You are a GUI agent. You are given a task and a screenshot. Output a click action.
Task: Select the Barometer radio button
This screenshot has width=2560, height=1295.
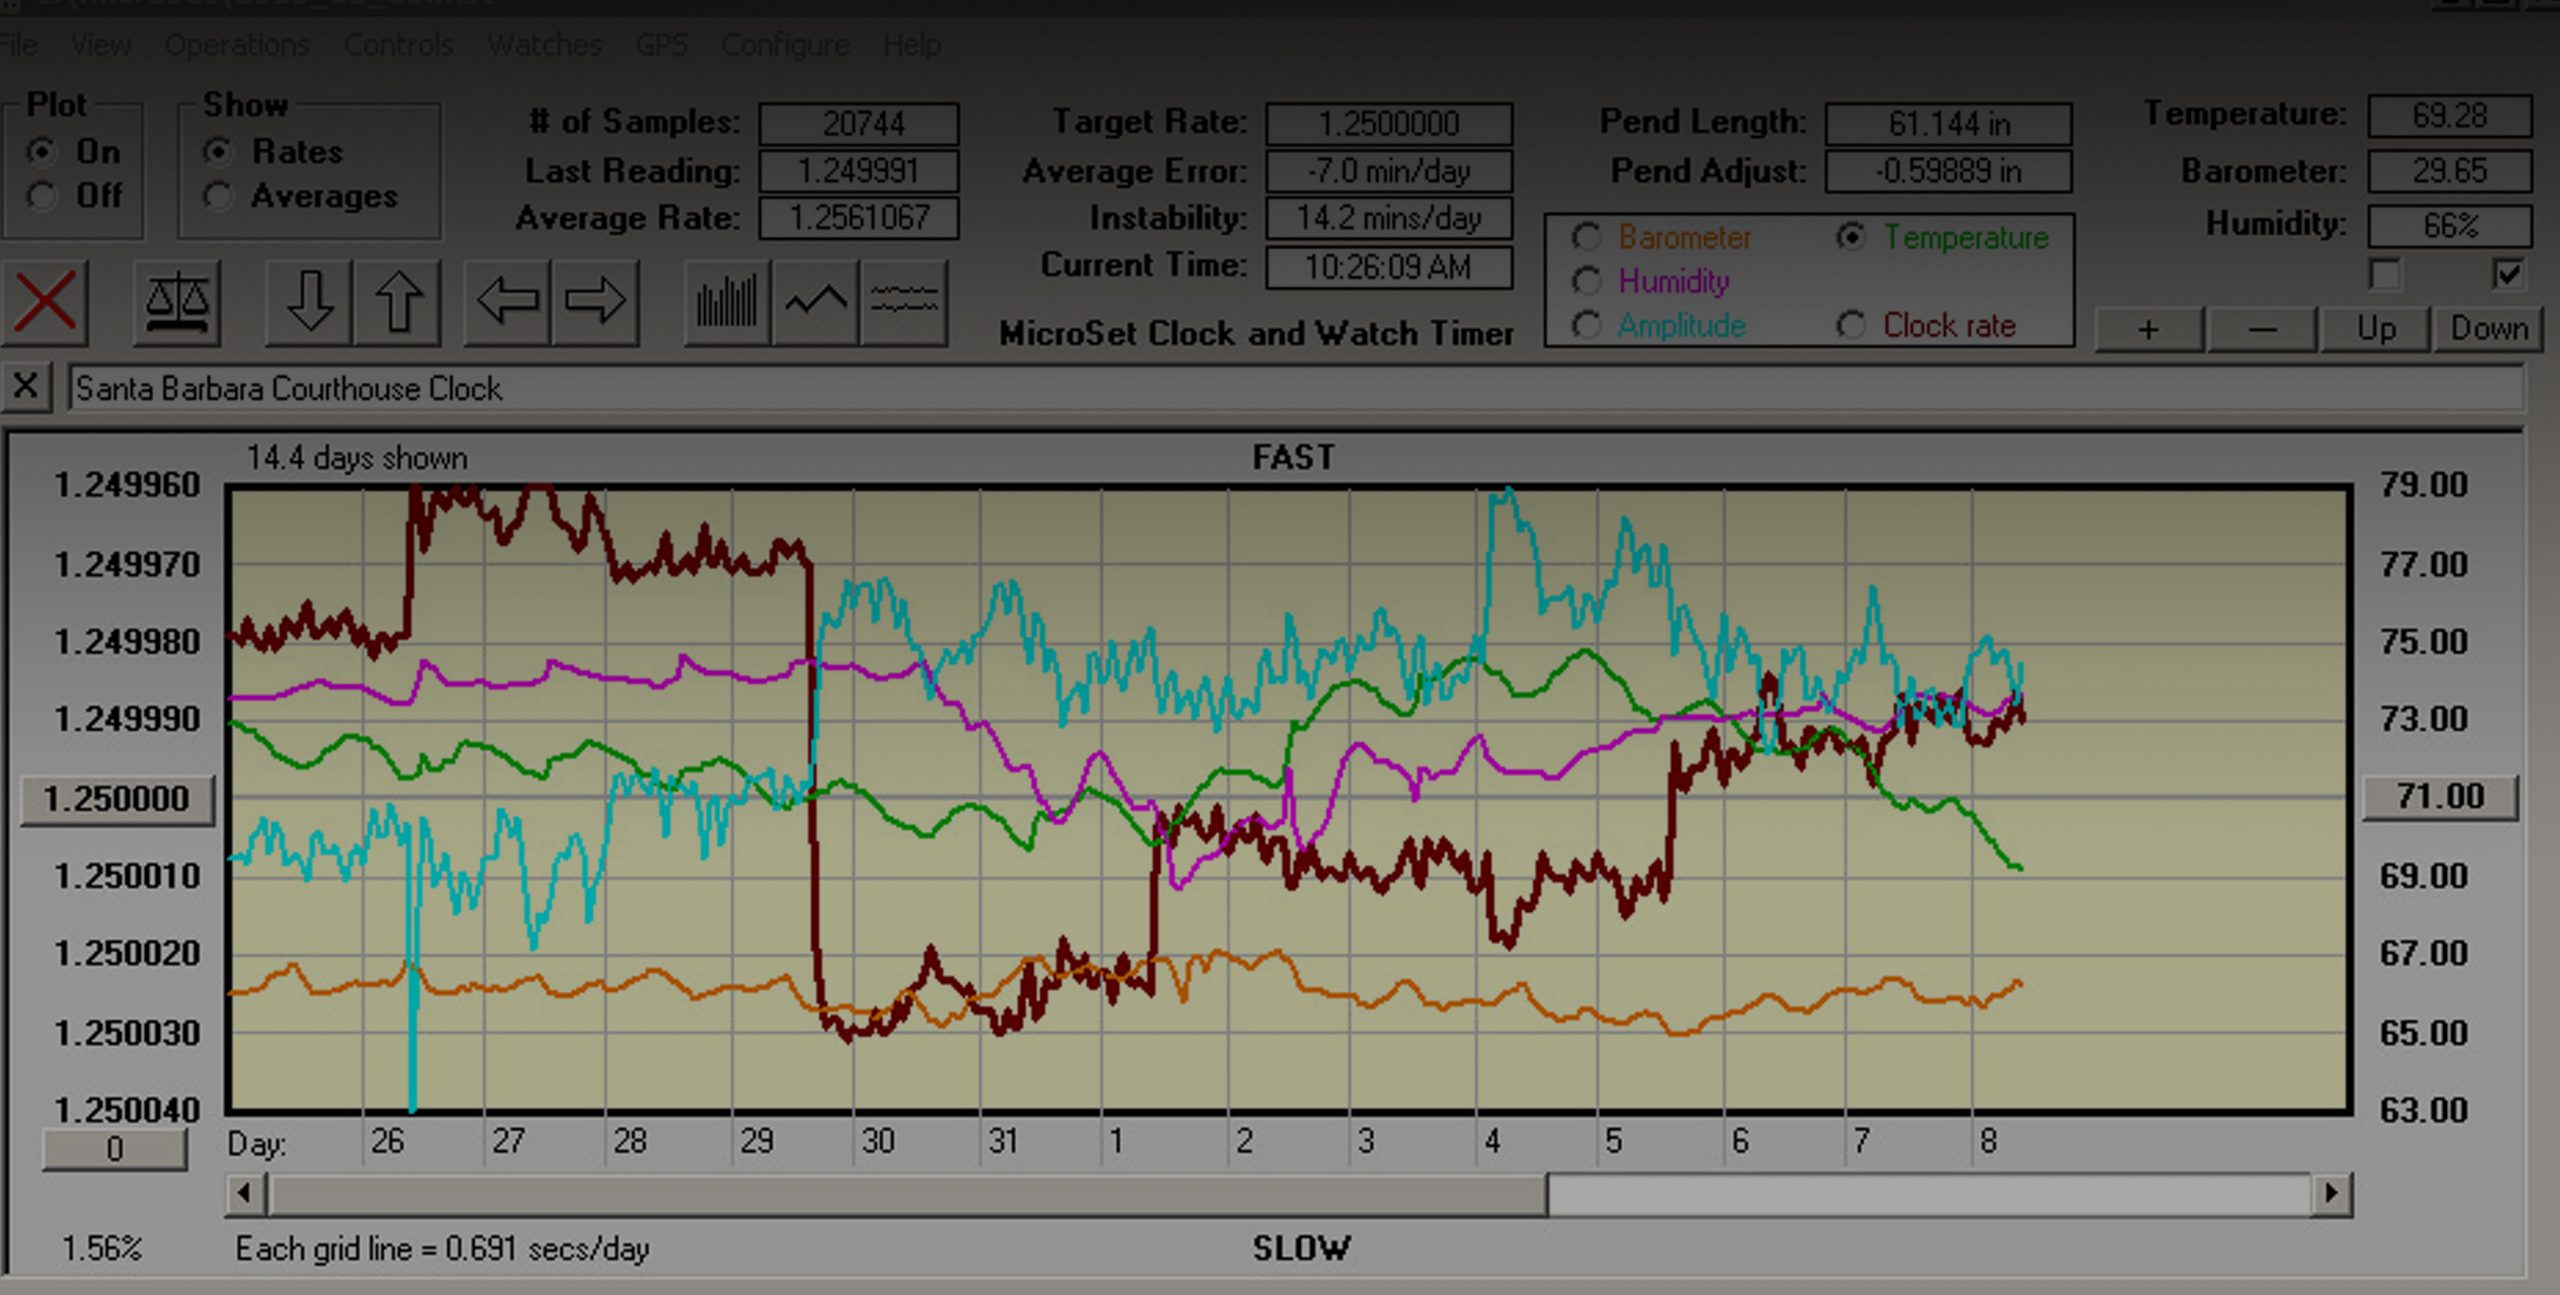click(1587, 237)
